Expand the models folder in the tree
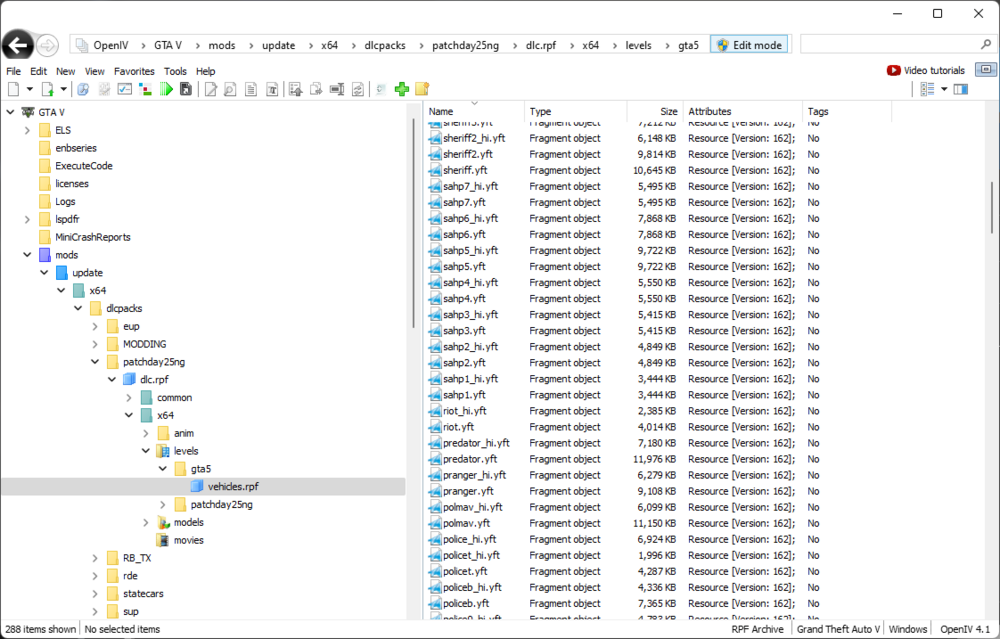Image resolution: width=1000 pixels, height=639 pixels. click(x=146, y=522)
